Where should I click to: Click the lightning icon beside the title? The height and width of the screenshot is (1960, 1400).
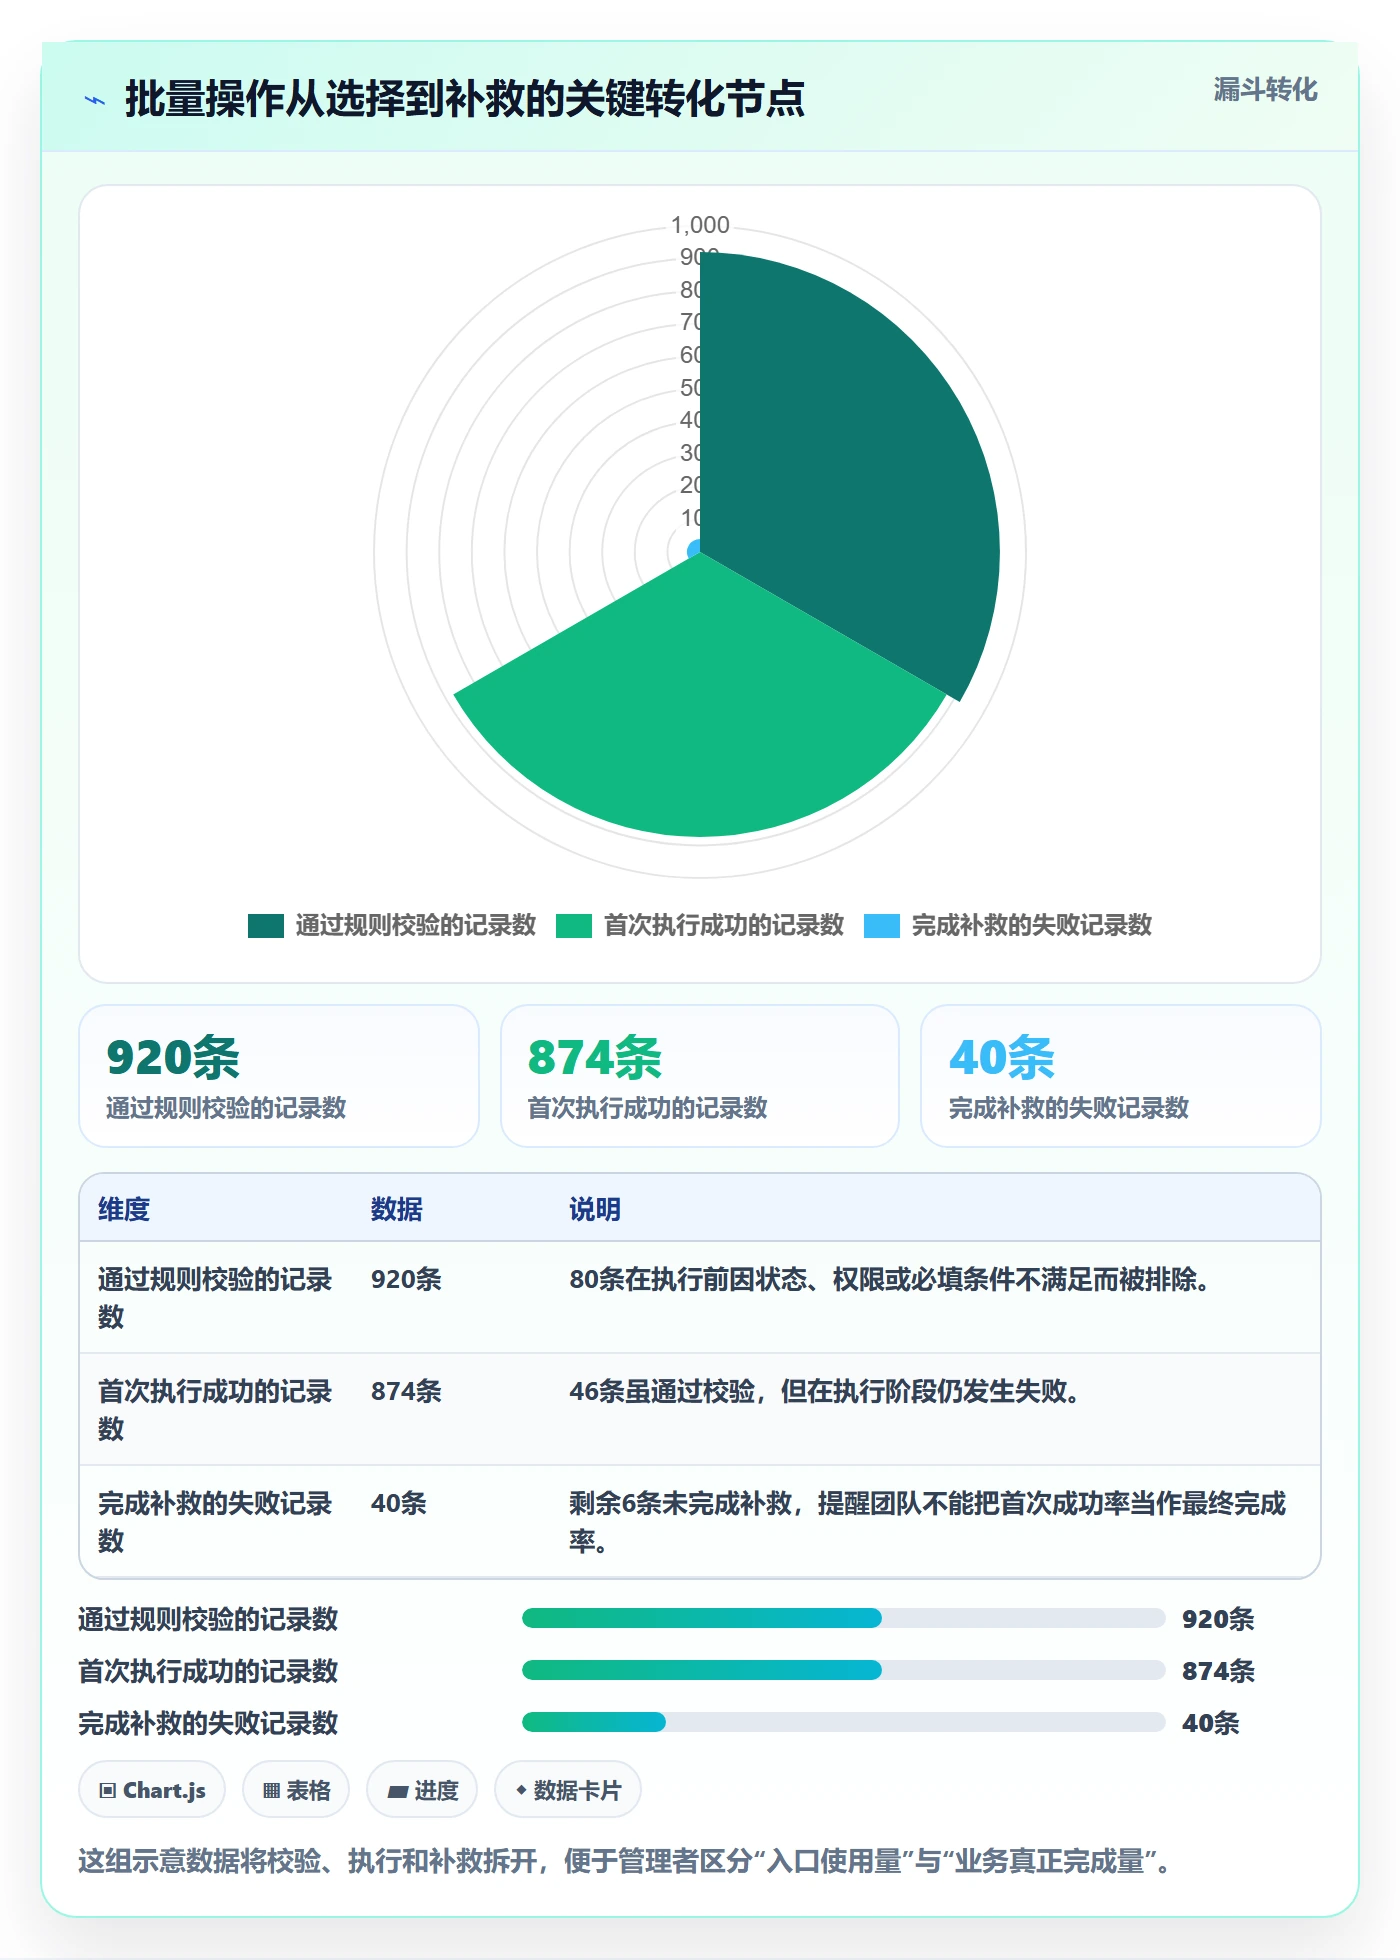point(95,100)
